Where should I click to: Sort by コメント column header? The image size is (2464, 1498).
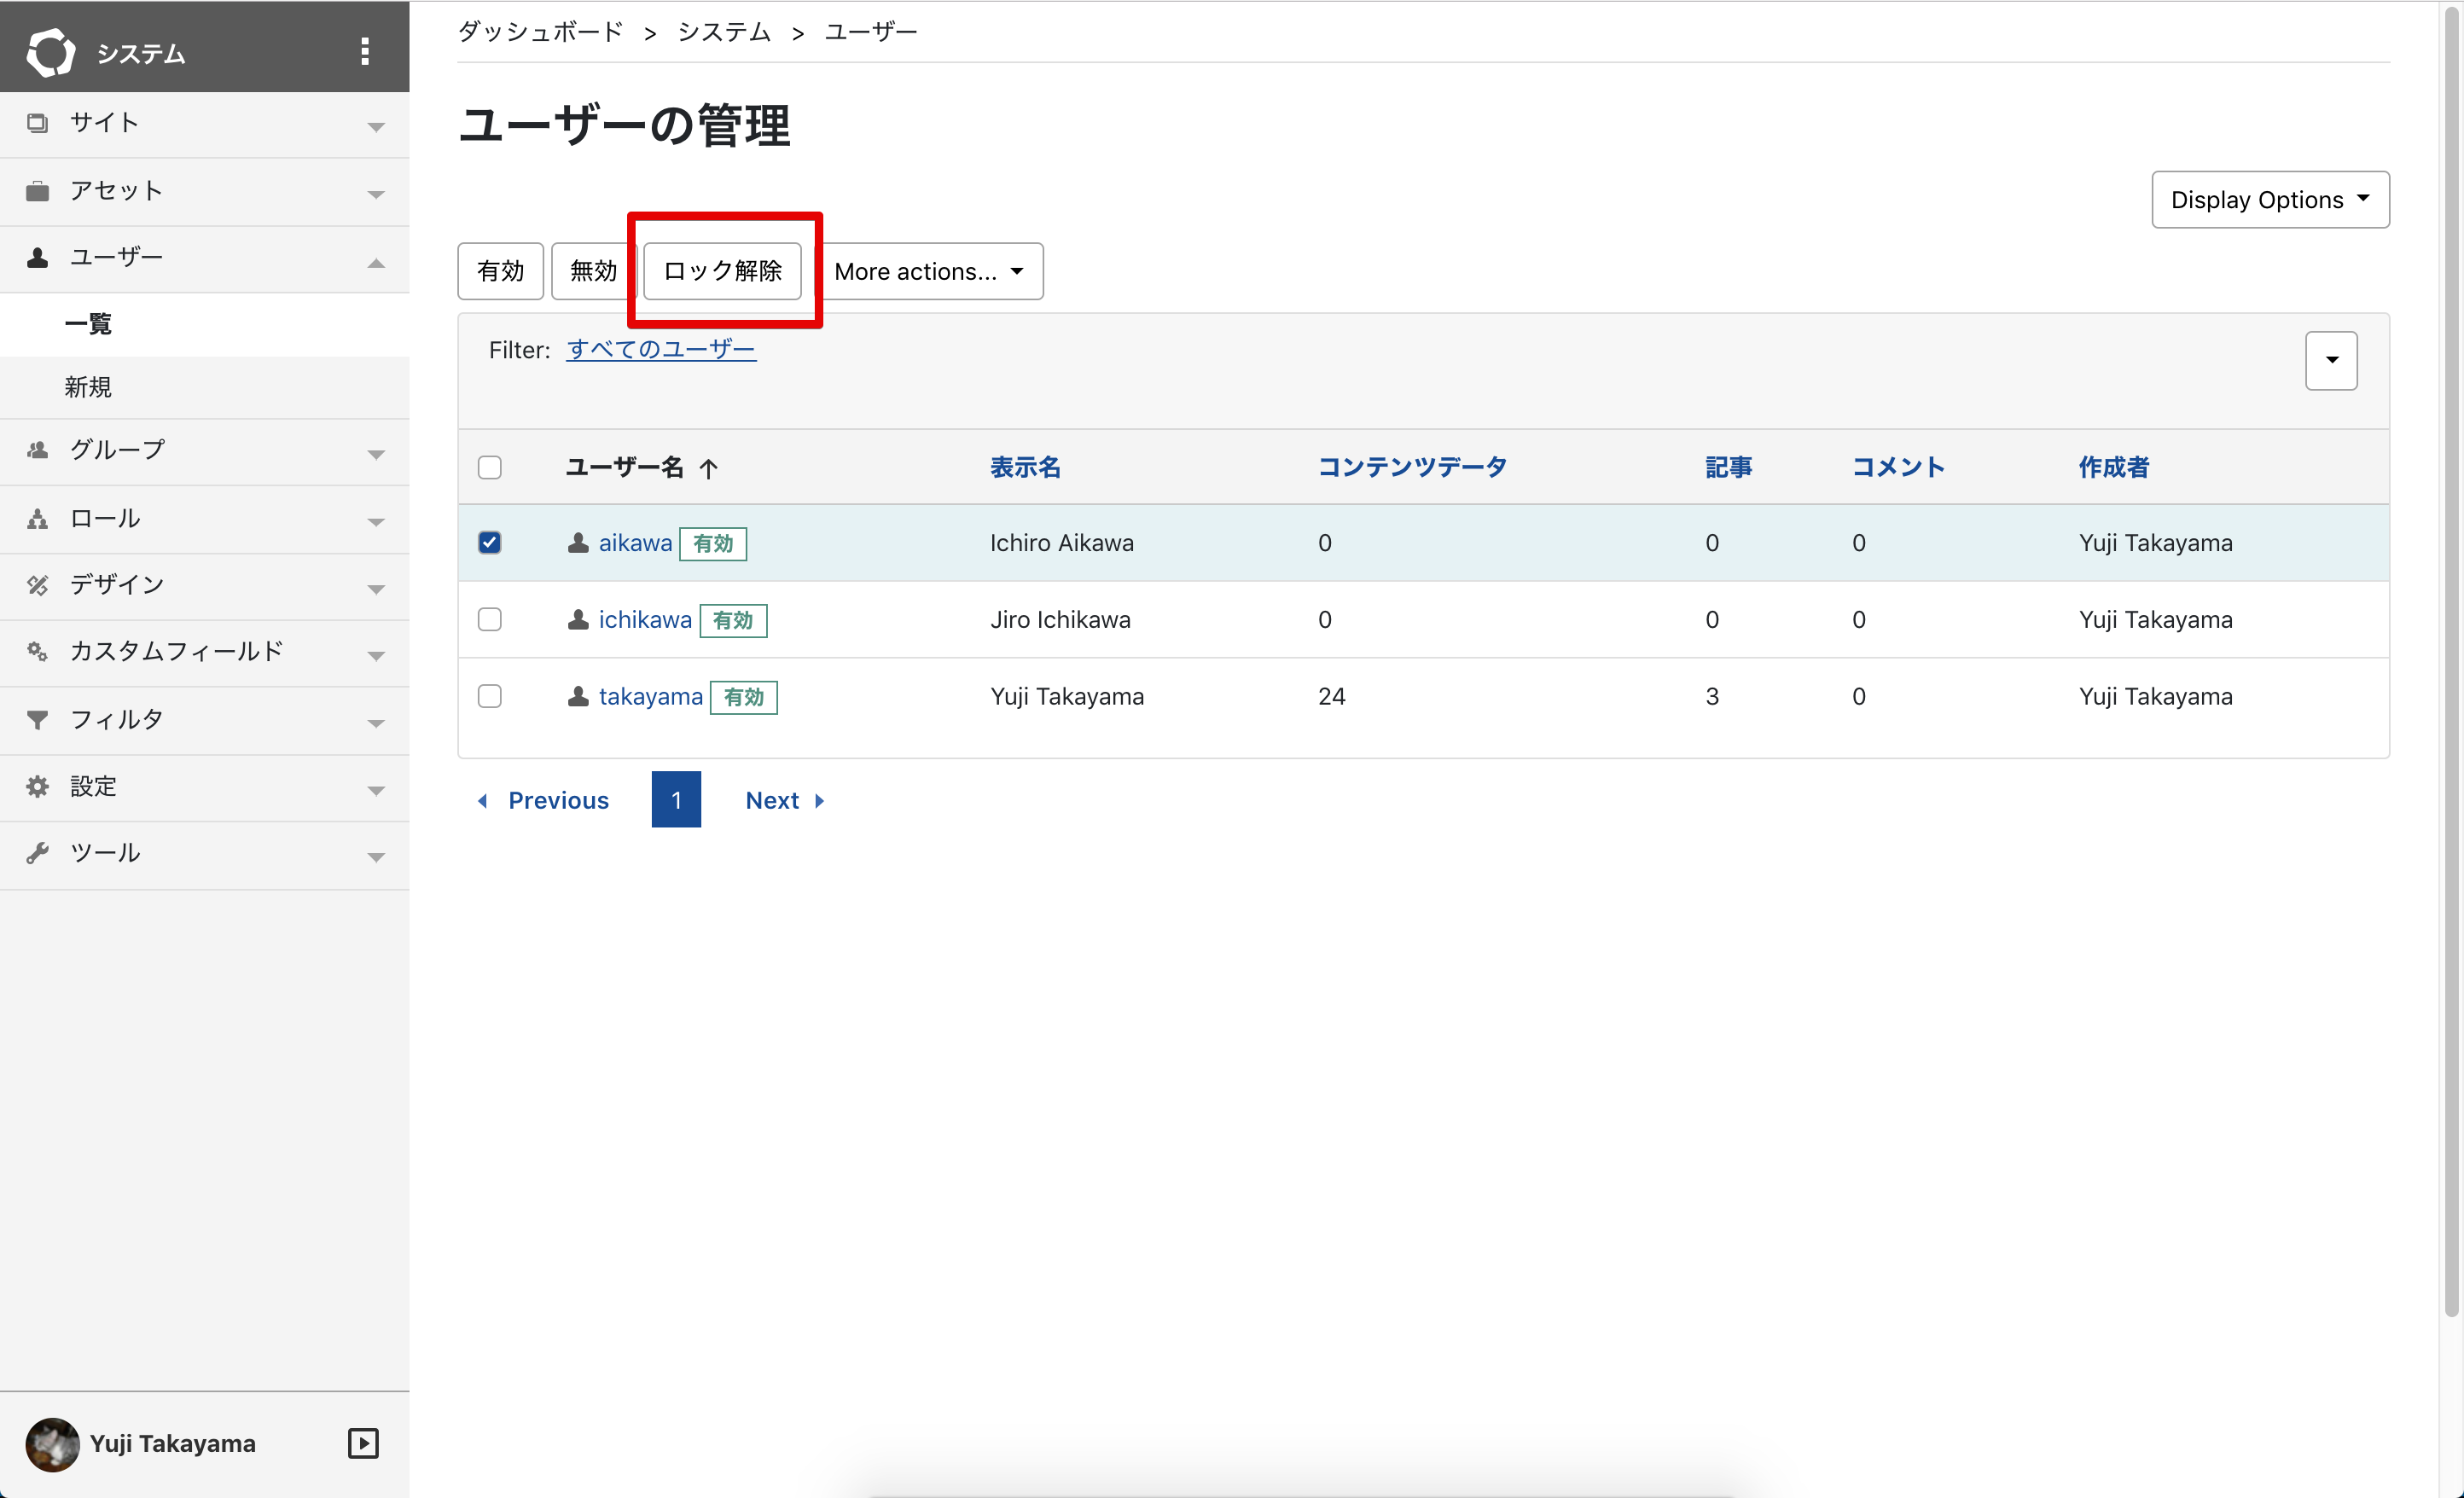1898,467
